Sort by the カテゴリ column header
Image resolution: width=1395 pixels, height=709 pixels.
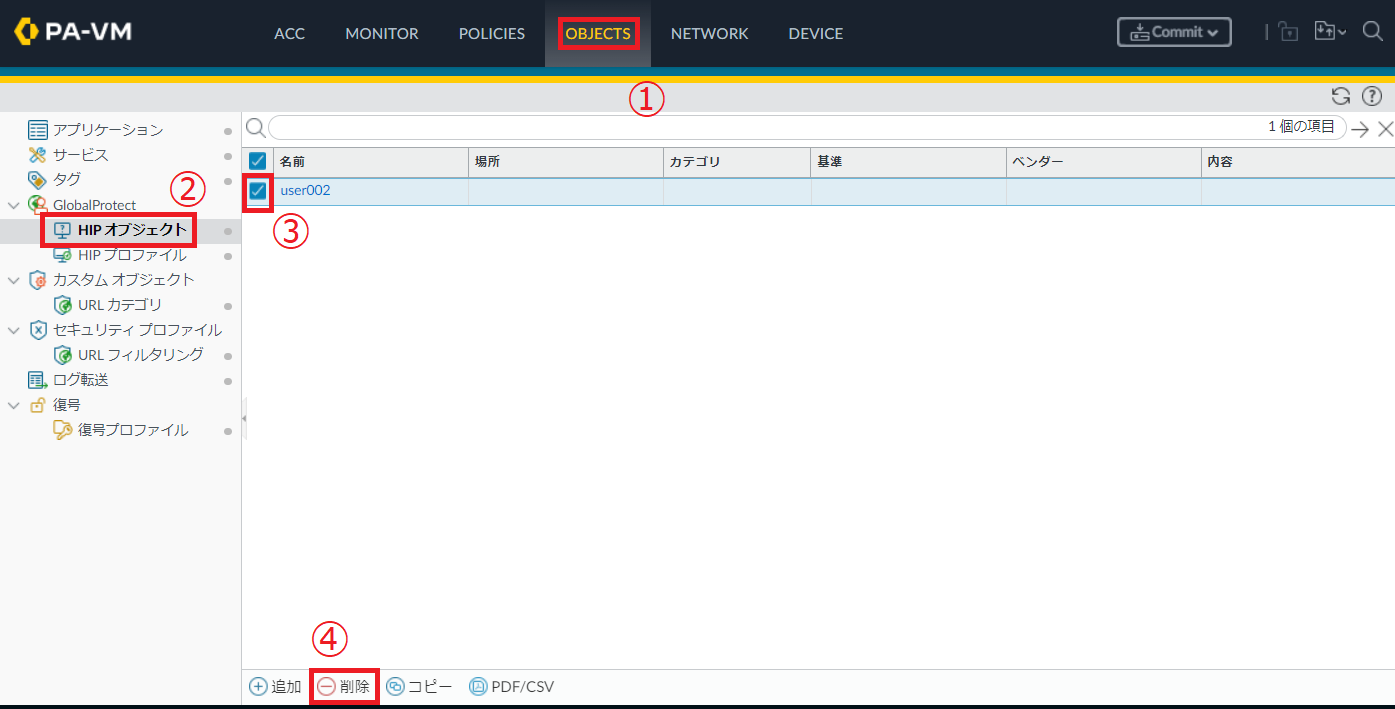tap(737, 161)
